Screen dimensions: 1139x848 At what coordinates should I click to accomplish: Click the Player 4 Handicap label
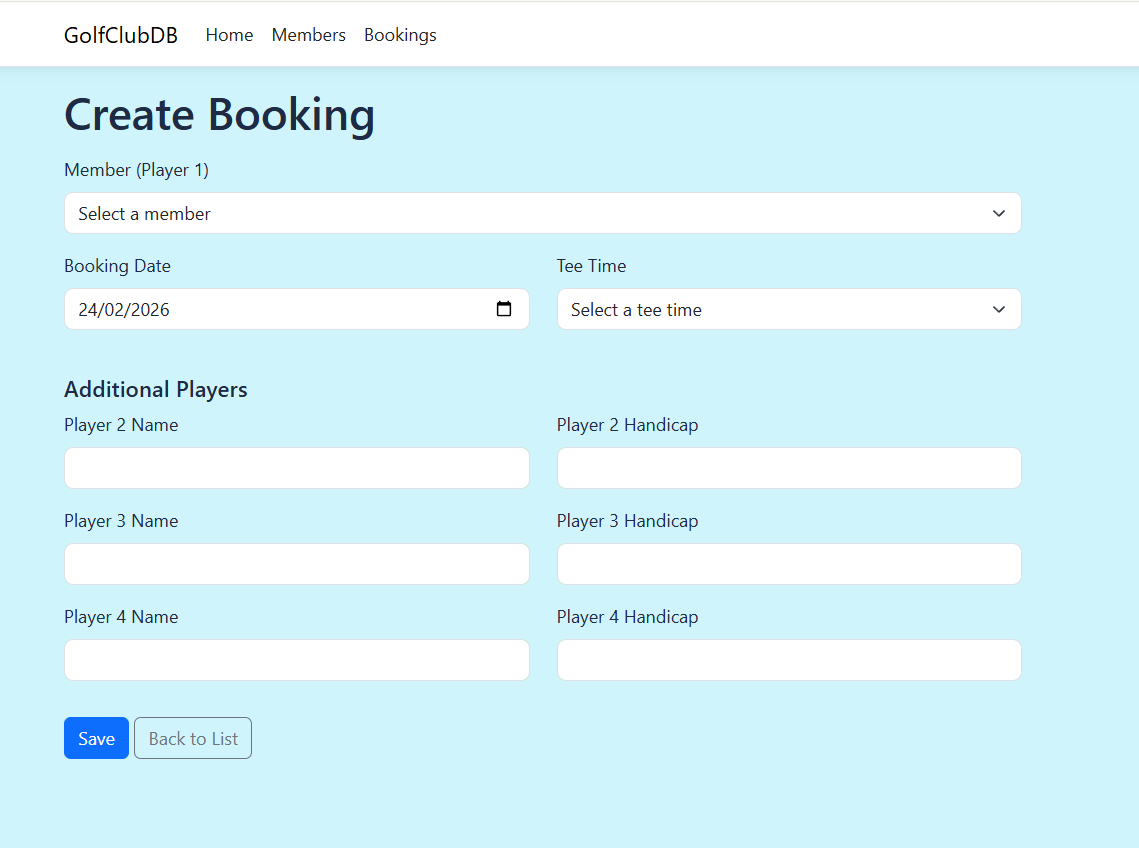pos(628,617)
